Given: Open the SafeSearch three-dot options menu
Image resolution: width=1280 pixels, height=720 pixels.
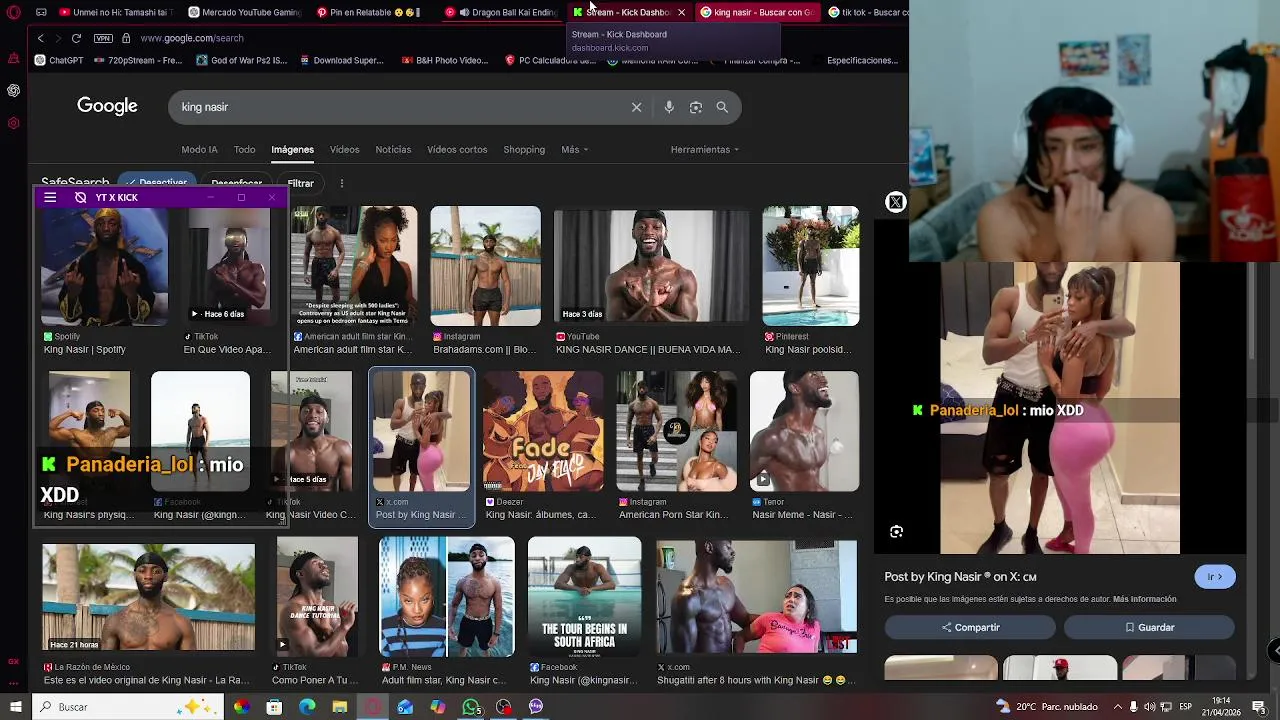Looking at the screenshot, I should (341, 183).
